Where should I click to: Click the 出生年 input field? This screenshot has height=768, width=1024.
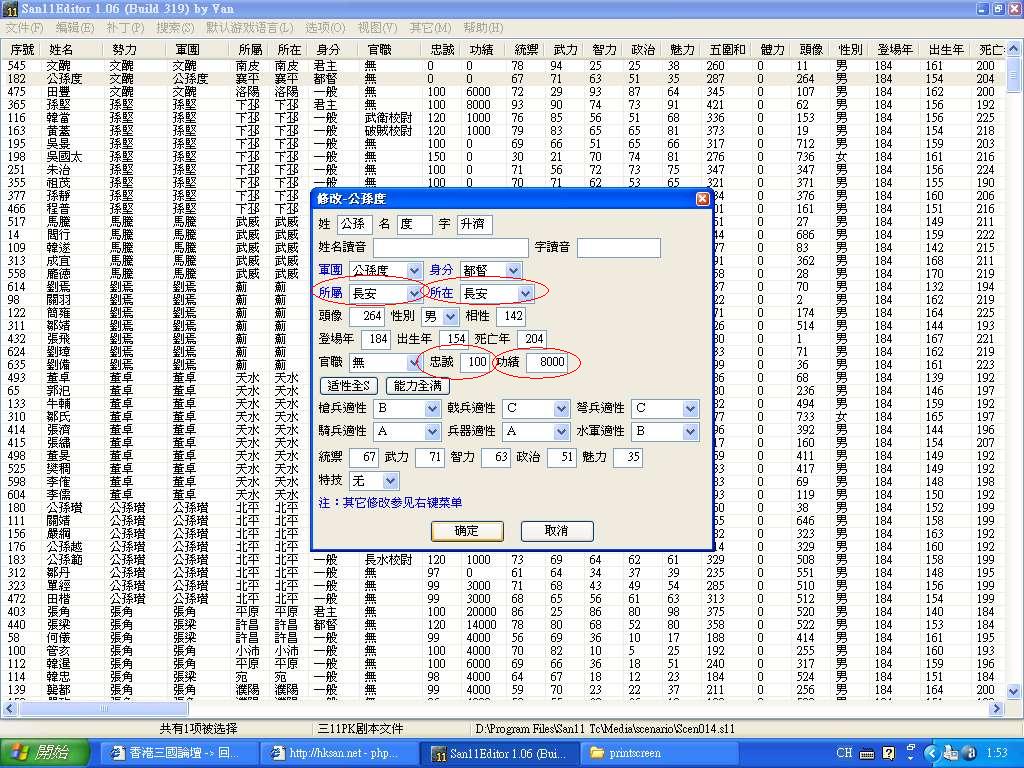click(454, 340)
